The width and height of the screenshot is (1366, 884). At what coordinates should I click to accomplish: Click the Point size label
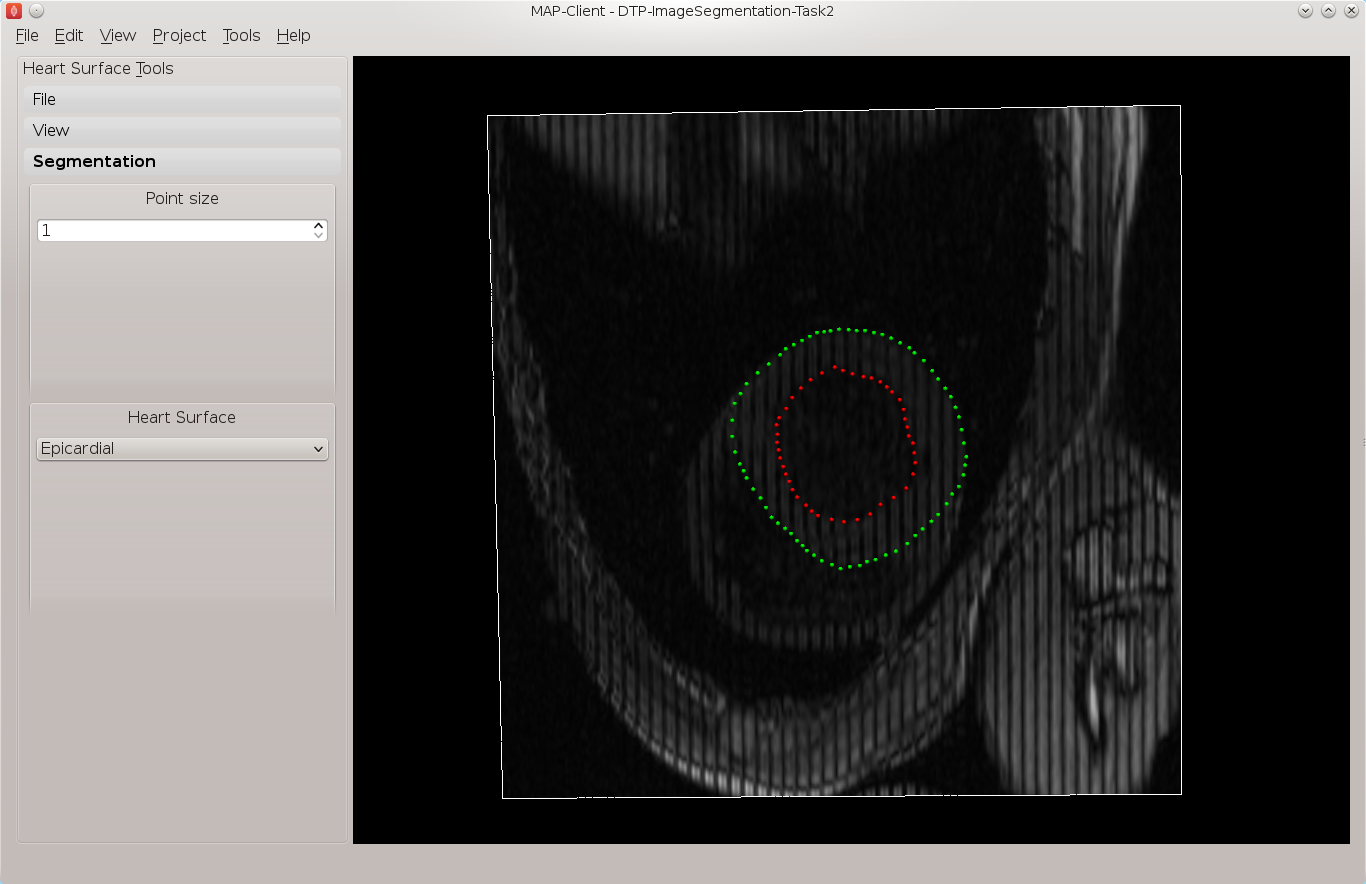coord(182,198)
